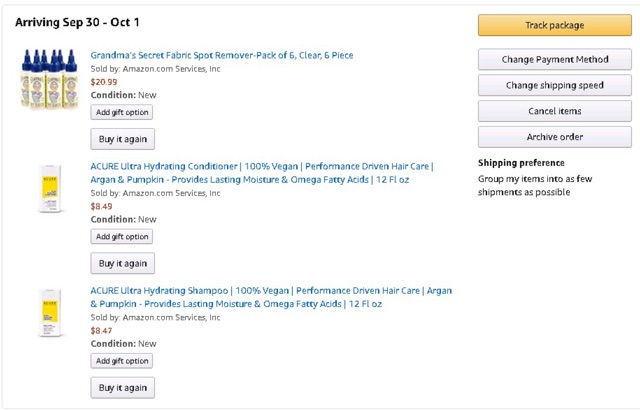Click the Track package button
This screenshot has height=410, width=640.
[555, 25]
